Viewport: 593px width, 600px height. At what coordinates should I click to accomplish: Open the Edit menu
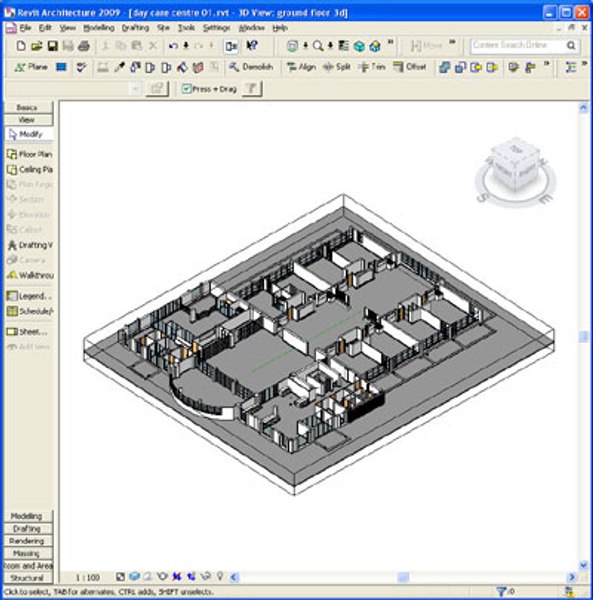pos(45,28)
